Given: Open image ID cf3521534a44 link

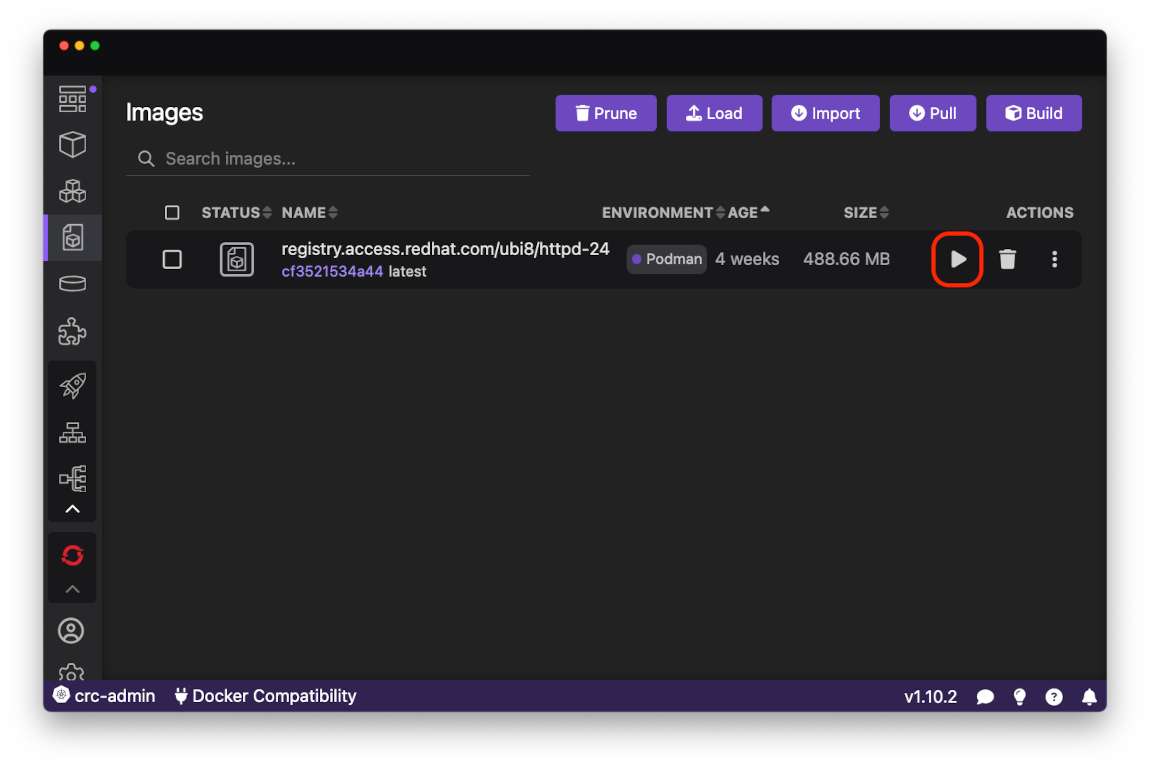Looking at the screenshot, I should tap(332, 271).
